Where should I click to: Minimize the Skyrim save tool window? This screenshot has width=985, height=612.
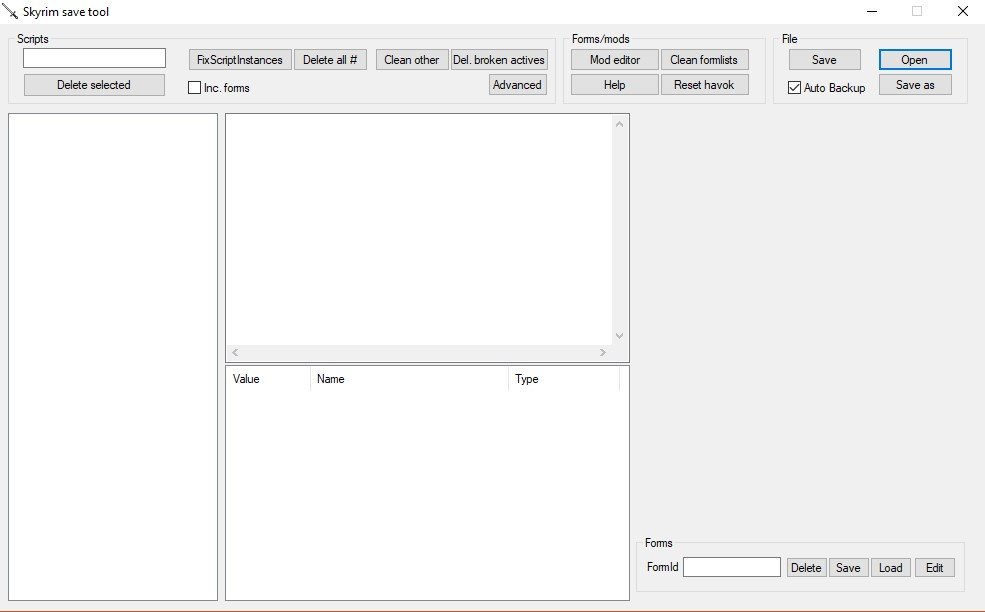872,11
